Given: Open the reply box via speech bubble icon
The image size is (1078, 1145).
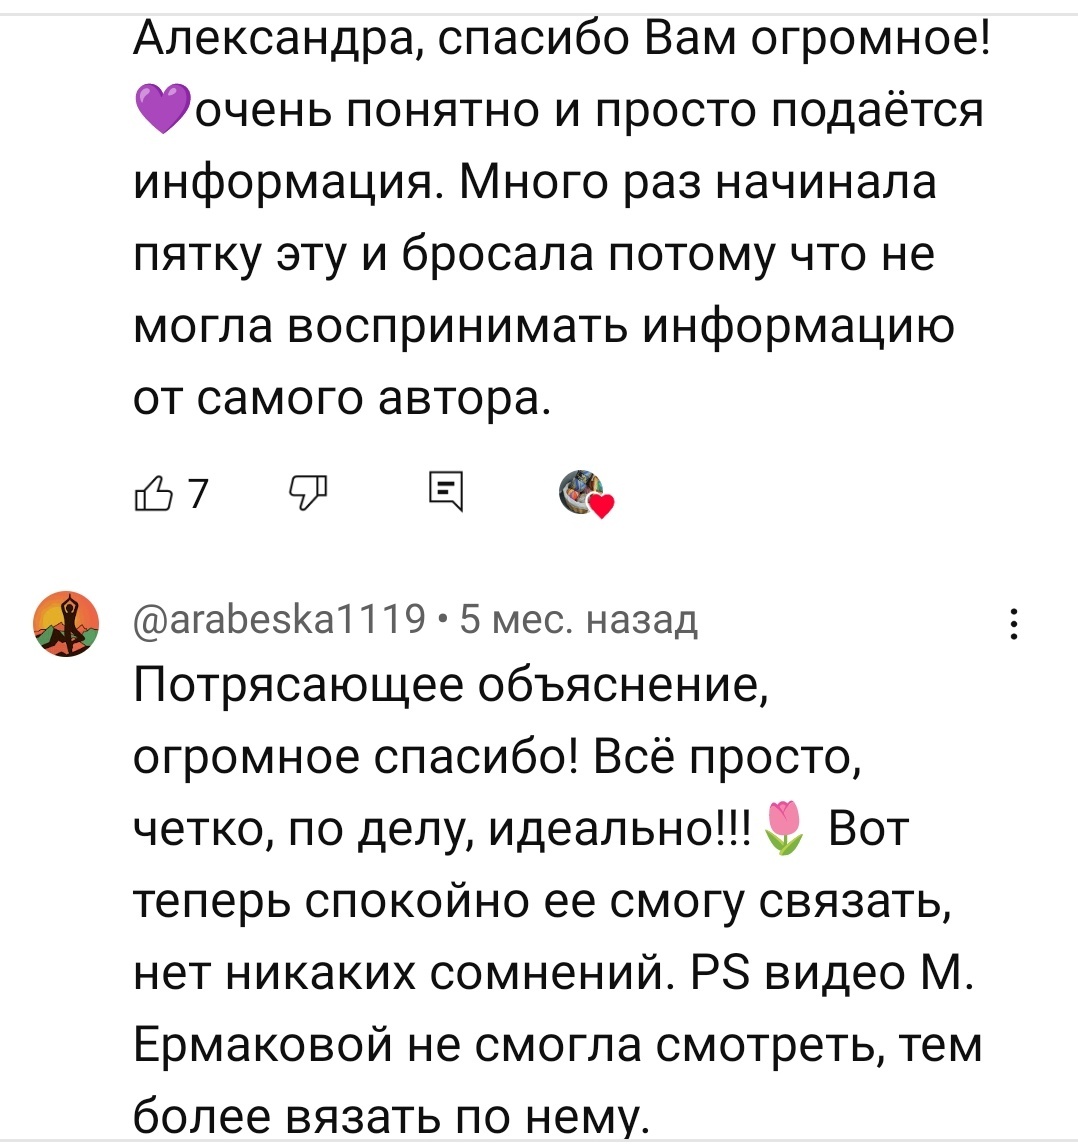Looking at the screenshot, I should click(447, 489).
